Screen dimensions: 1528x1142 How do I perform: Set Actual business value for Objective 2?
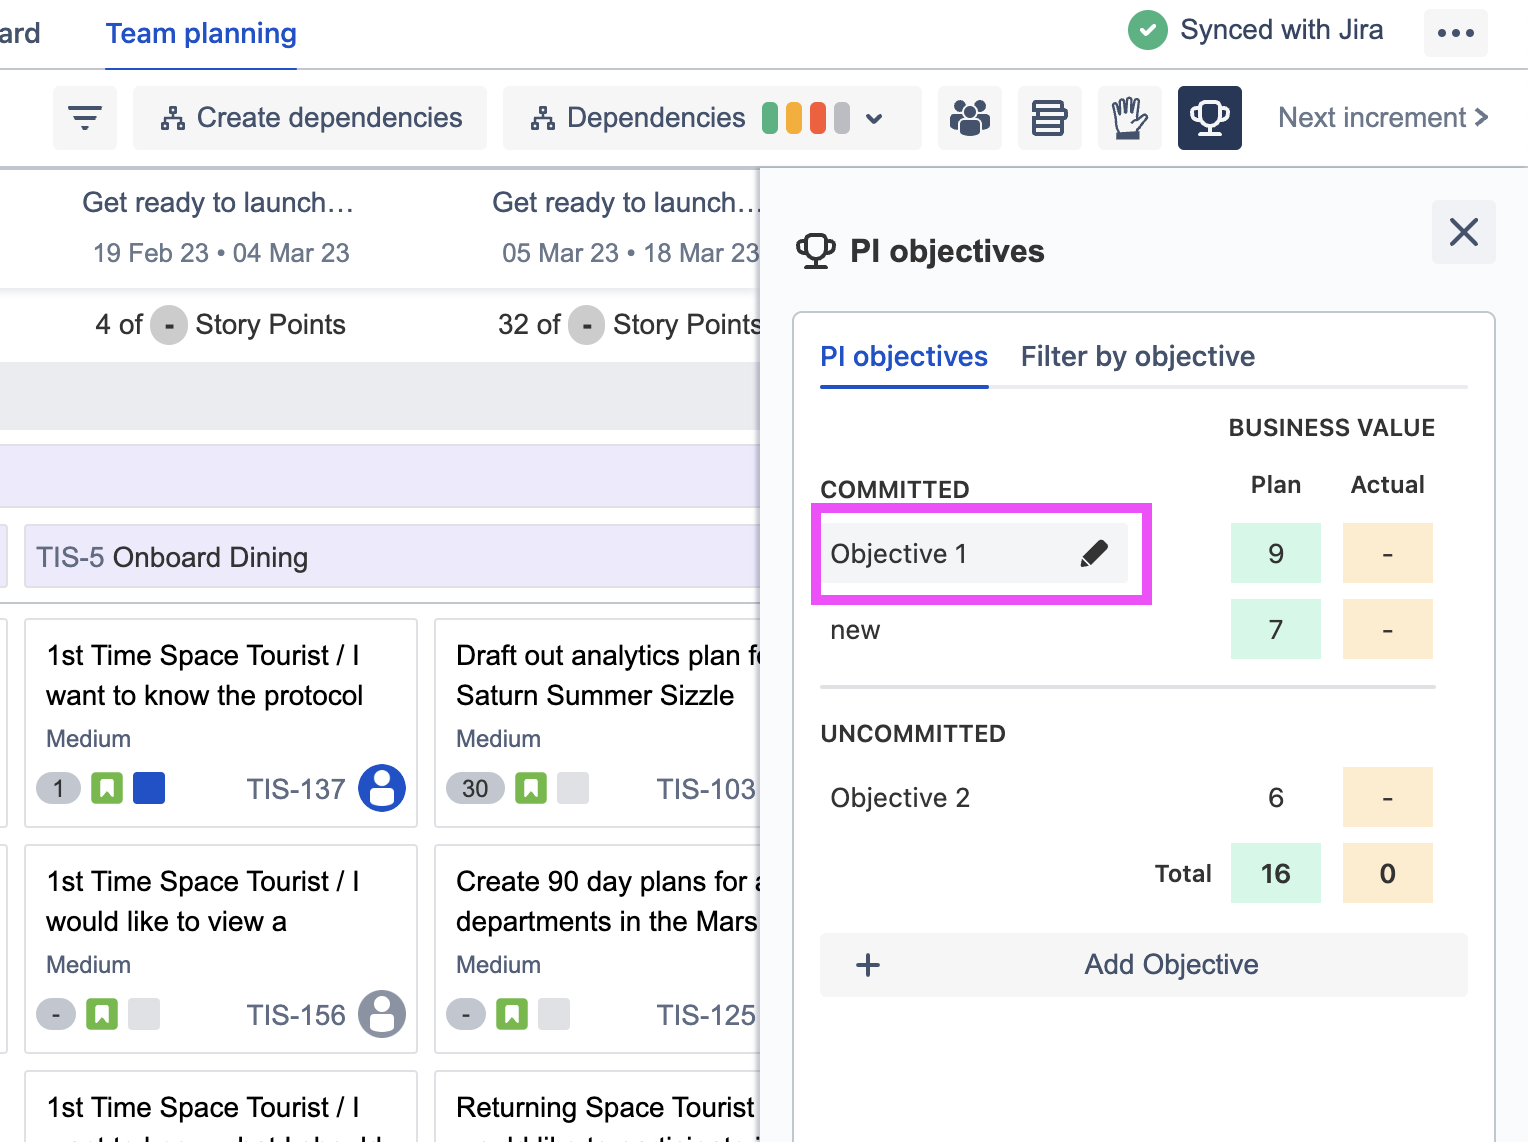(1387, 798)
